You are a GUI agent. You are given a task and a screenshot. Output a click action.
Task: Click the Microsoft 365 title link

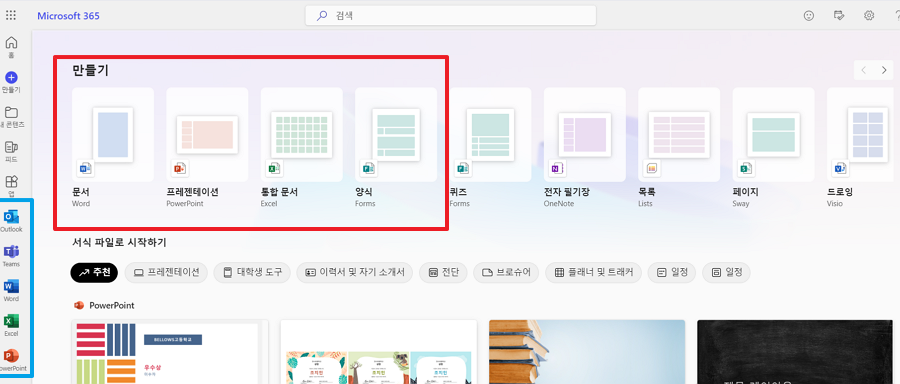(68, 16)
